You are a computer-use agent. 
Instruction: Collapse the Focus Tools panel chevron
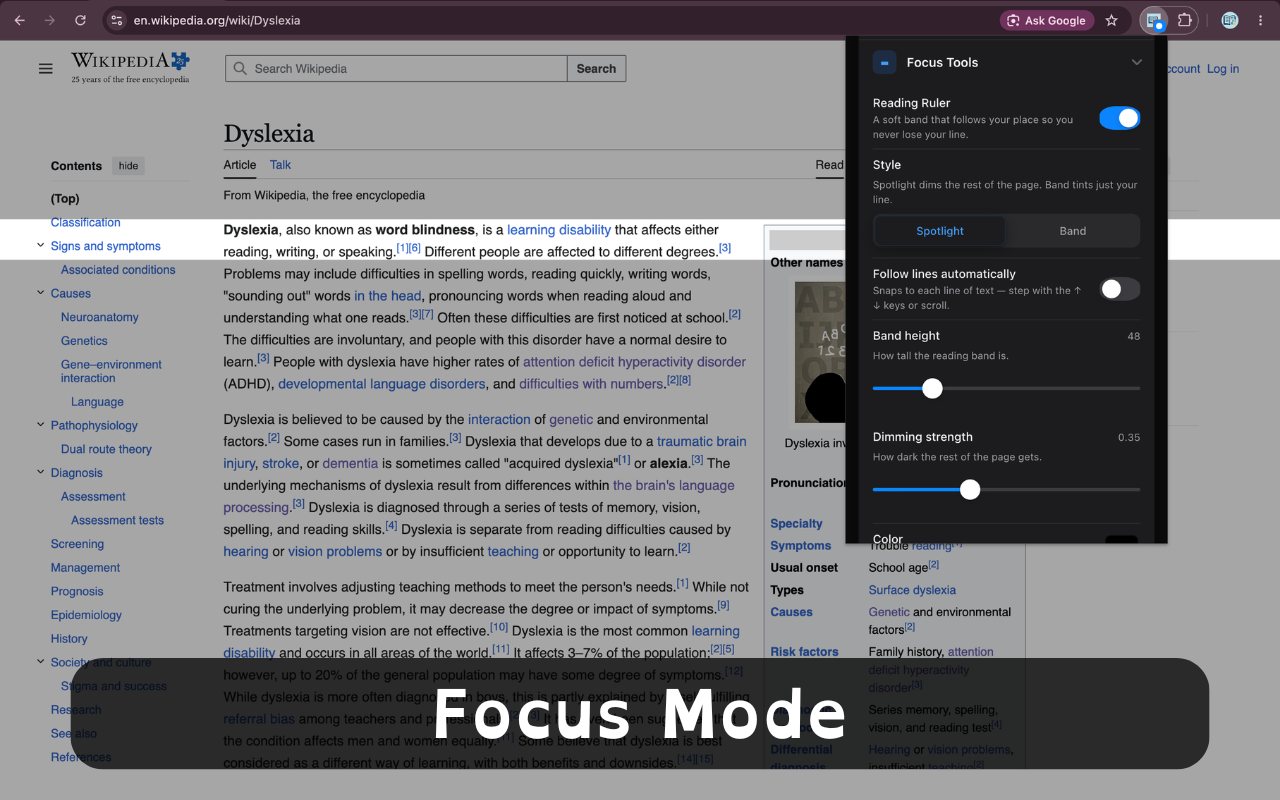(1136, 62)
